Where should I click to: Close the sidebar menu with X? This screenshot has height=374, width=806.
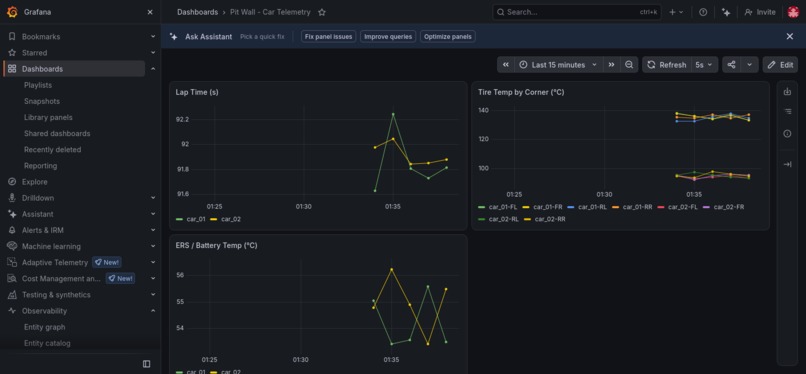pyautogui.click(x=150, y=12)
